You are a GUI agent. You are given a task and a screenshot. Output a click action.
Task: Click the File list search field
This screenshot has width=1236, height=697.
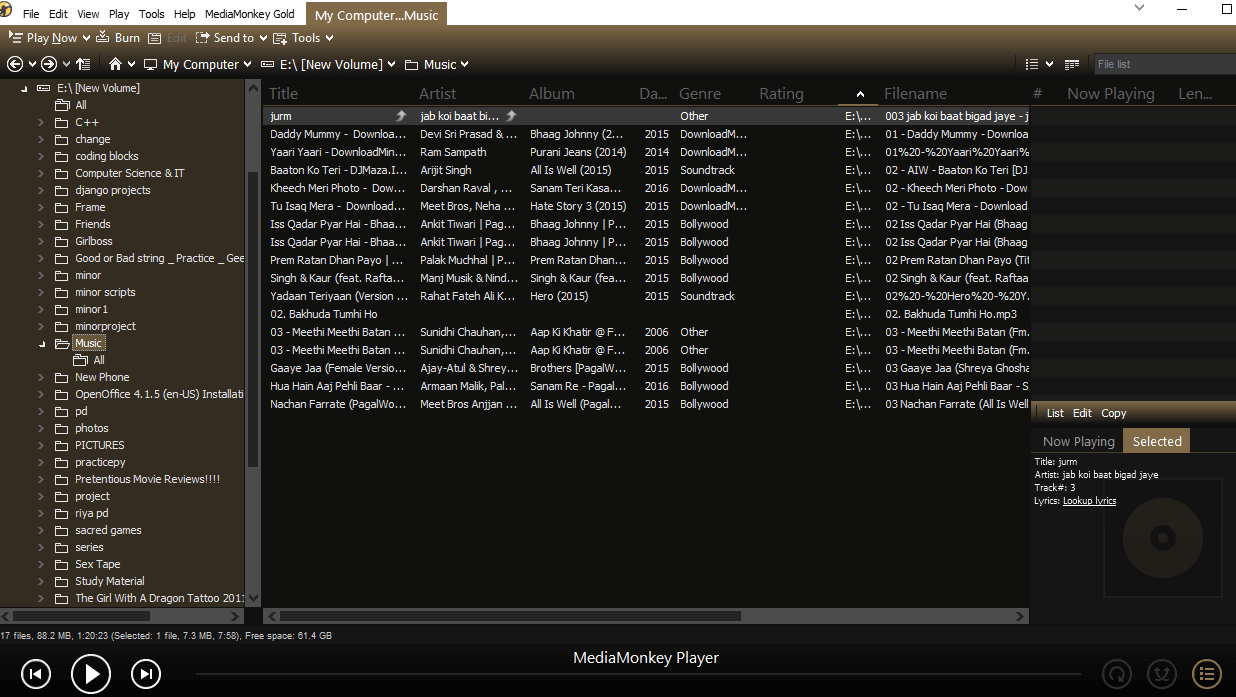[x=1160, y=64]
